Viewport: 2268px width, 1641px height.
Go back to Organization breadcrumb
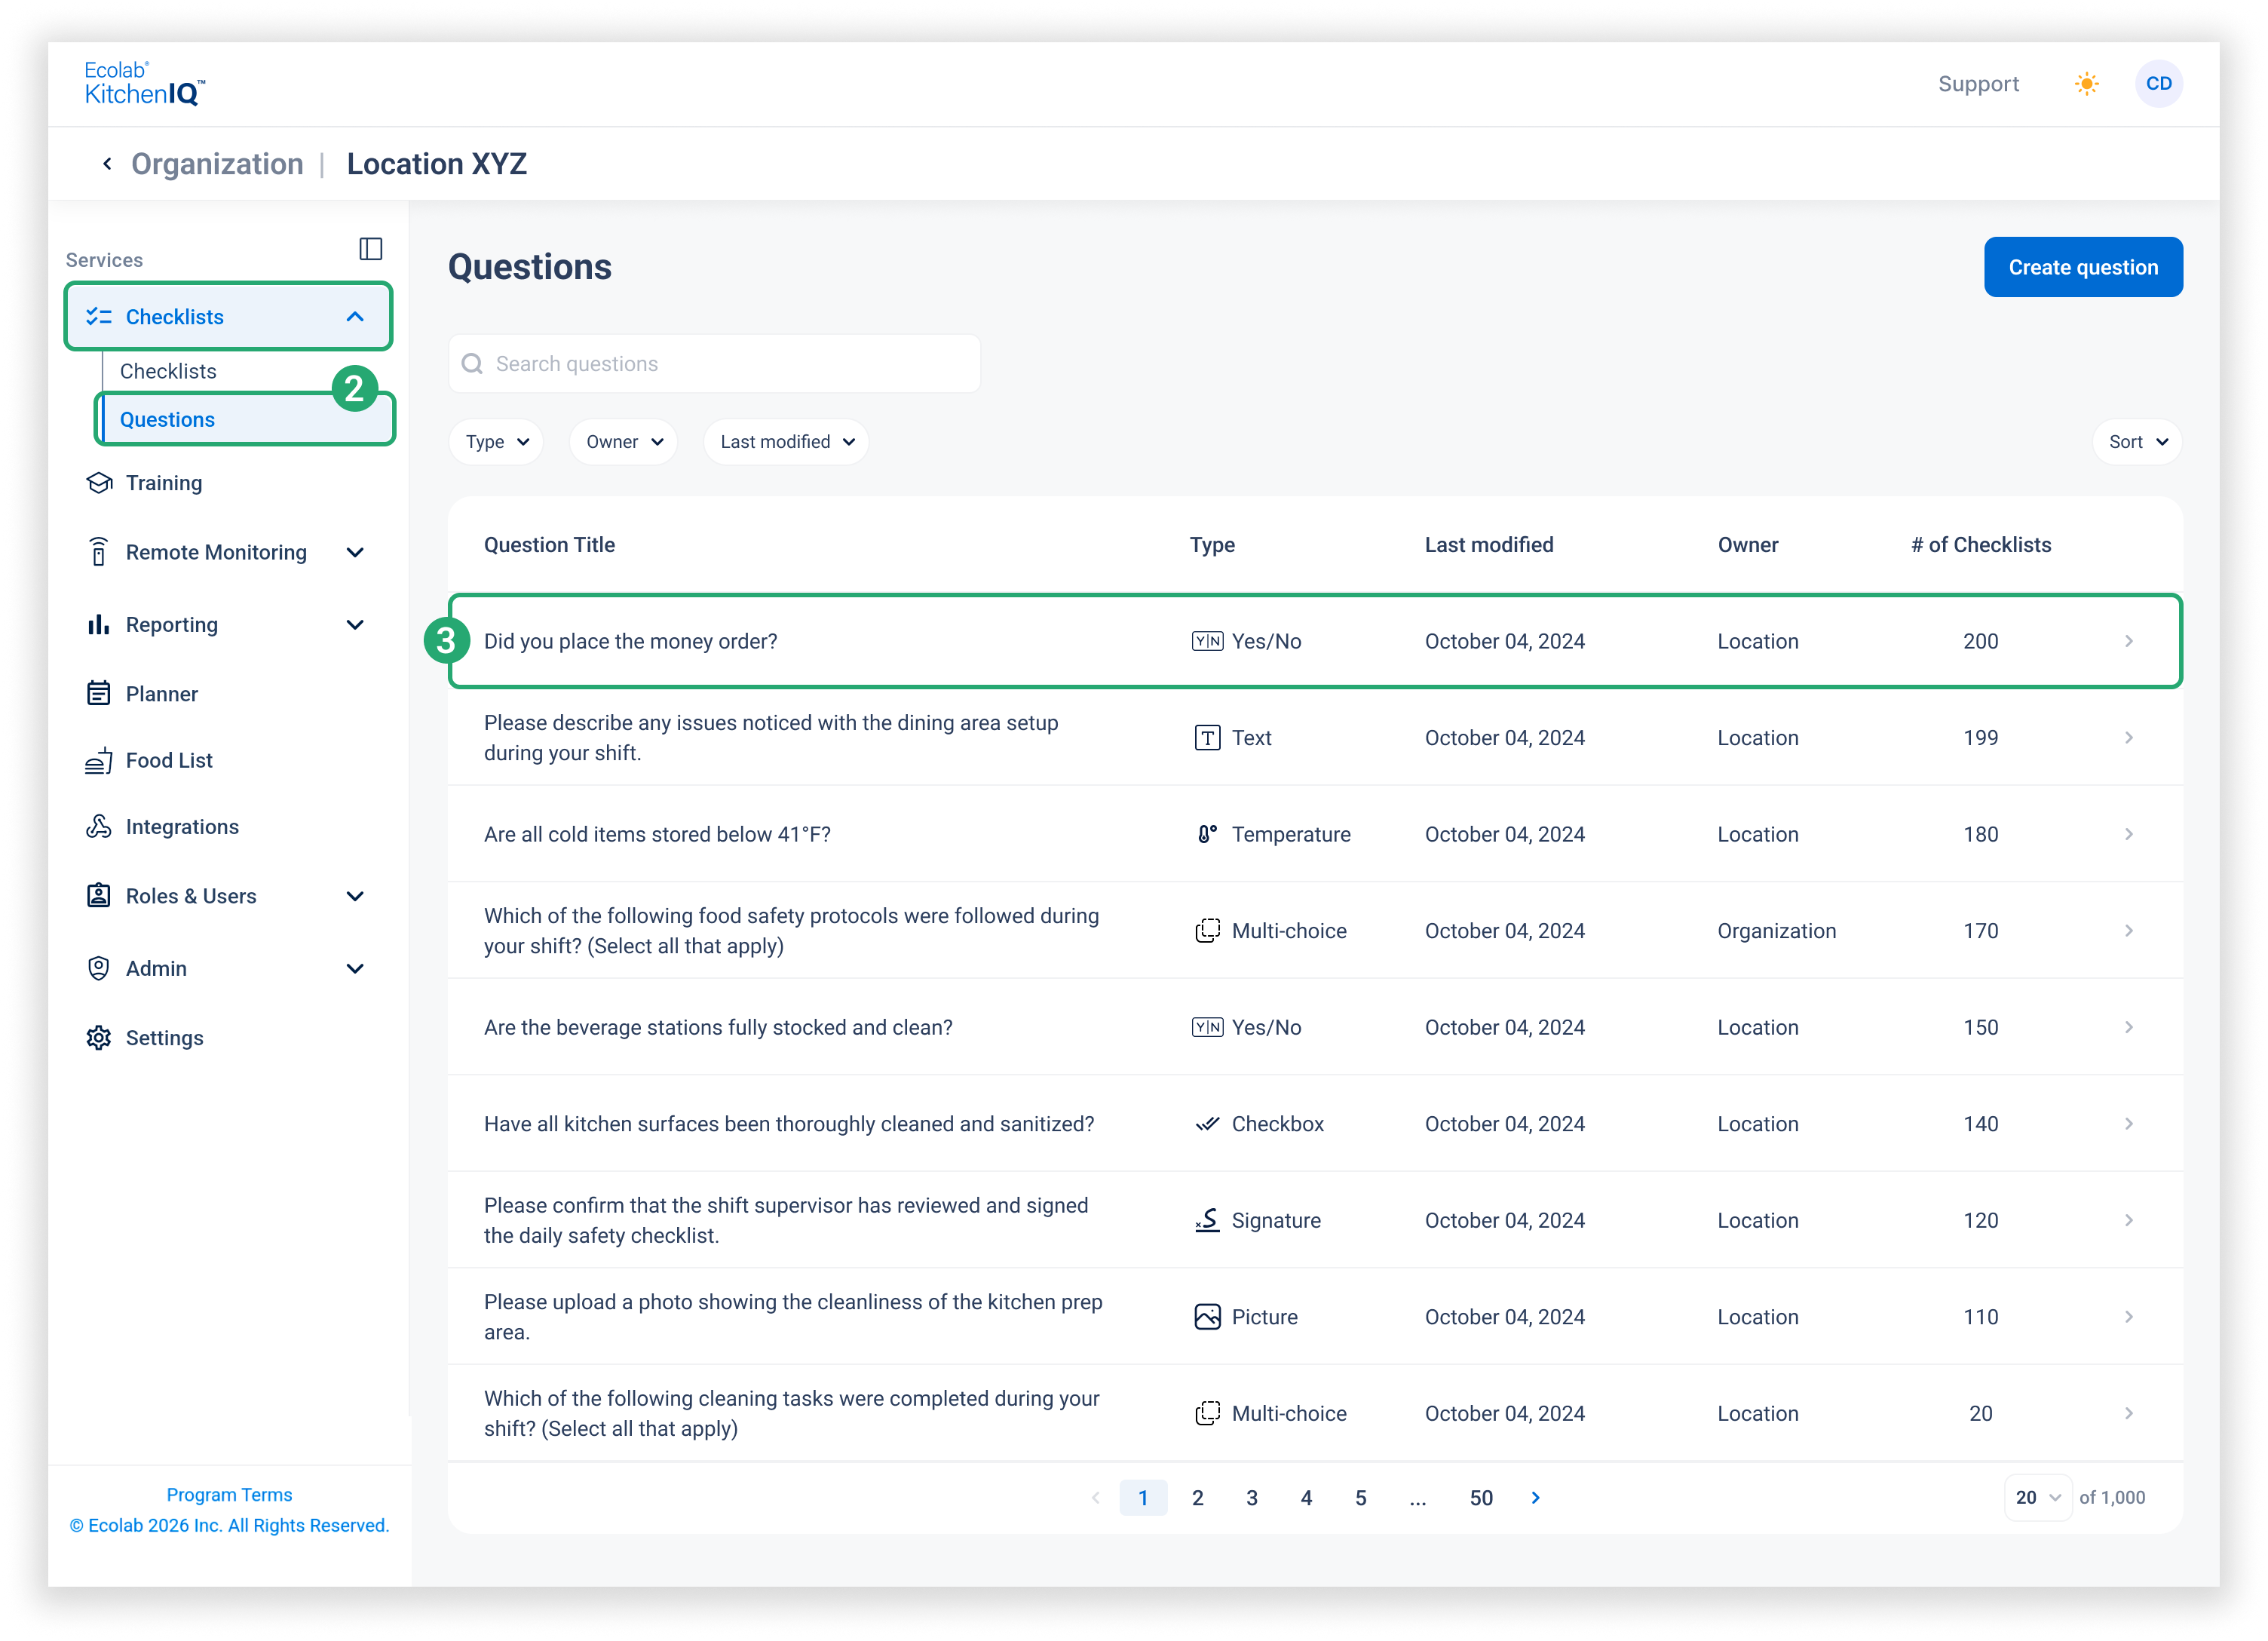pos(217,164)
